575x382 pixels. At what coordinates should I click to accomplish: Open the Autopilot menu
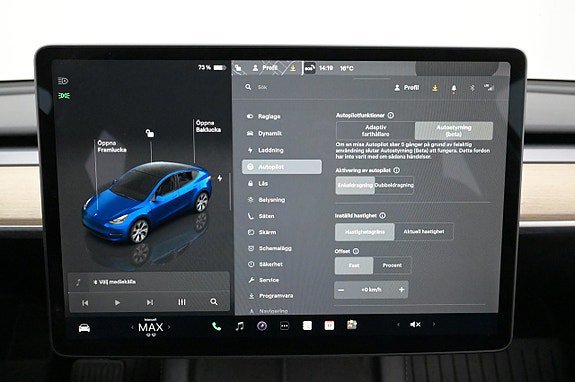pyautogui.click(x=282, y=167)
